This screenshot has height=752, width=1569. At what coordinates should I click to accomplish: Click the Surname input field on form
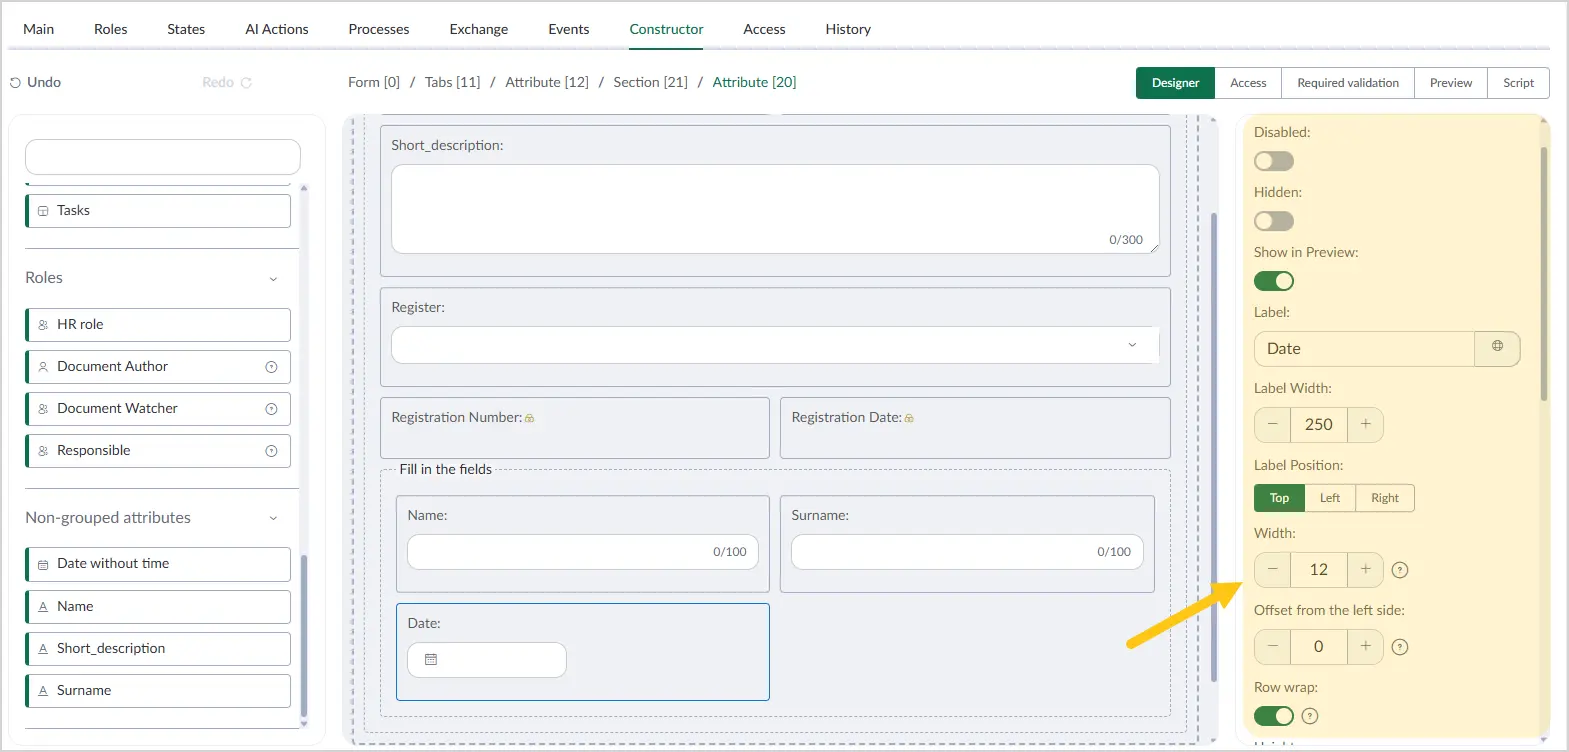[967, 552]
